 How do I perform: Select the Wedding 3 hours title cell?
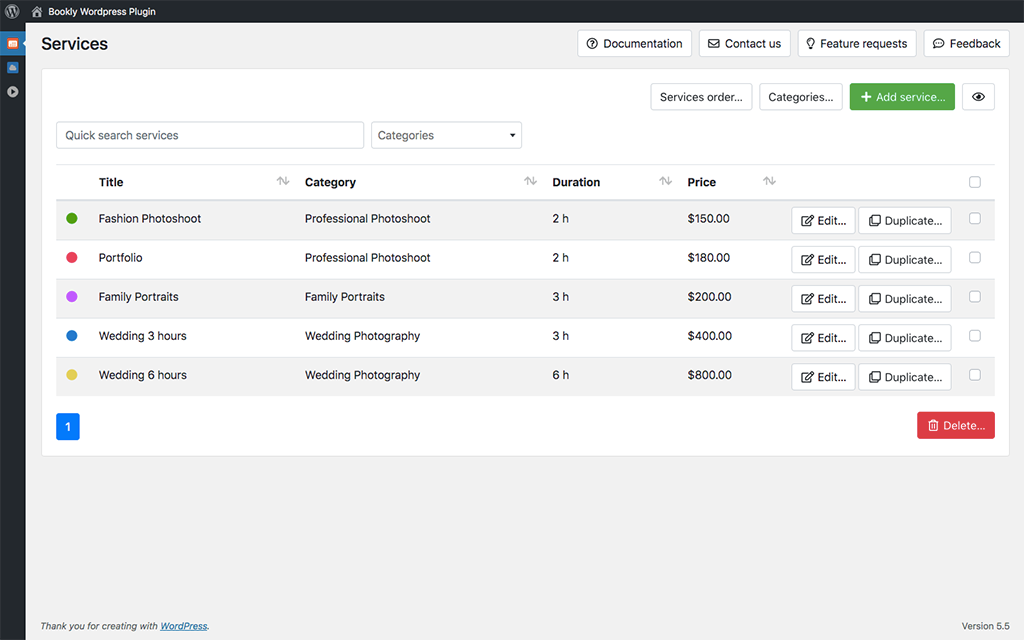[x=142, y=336]
